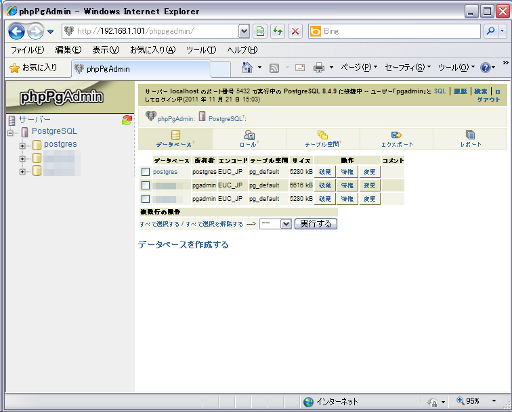Click the blue Help question mark icon
This screenshot has width=512, height=412.
tap(485, 68)
